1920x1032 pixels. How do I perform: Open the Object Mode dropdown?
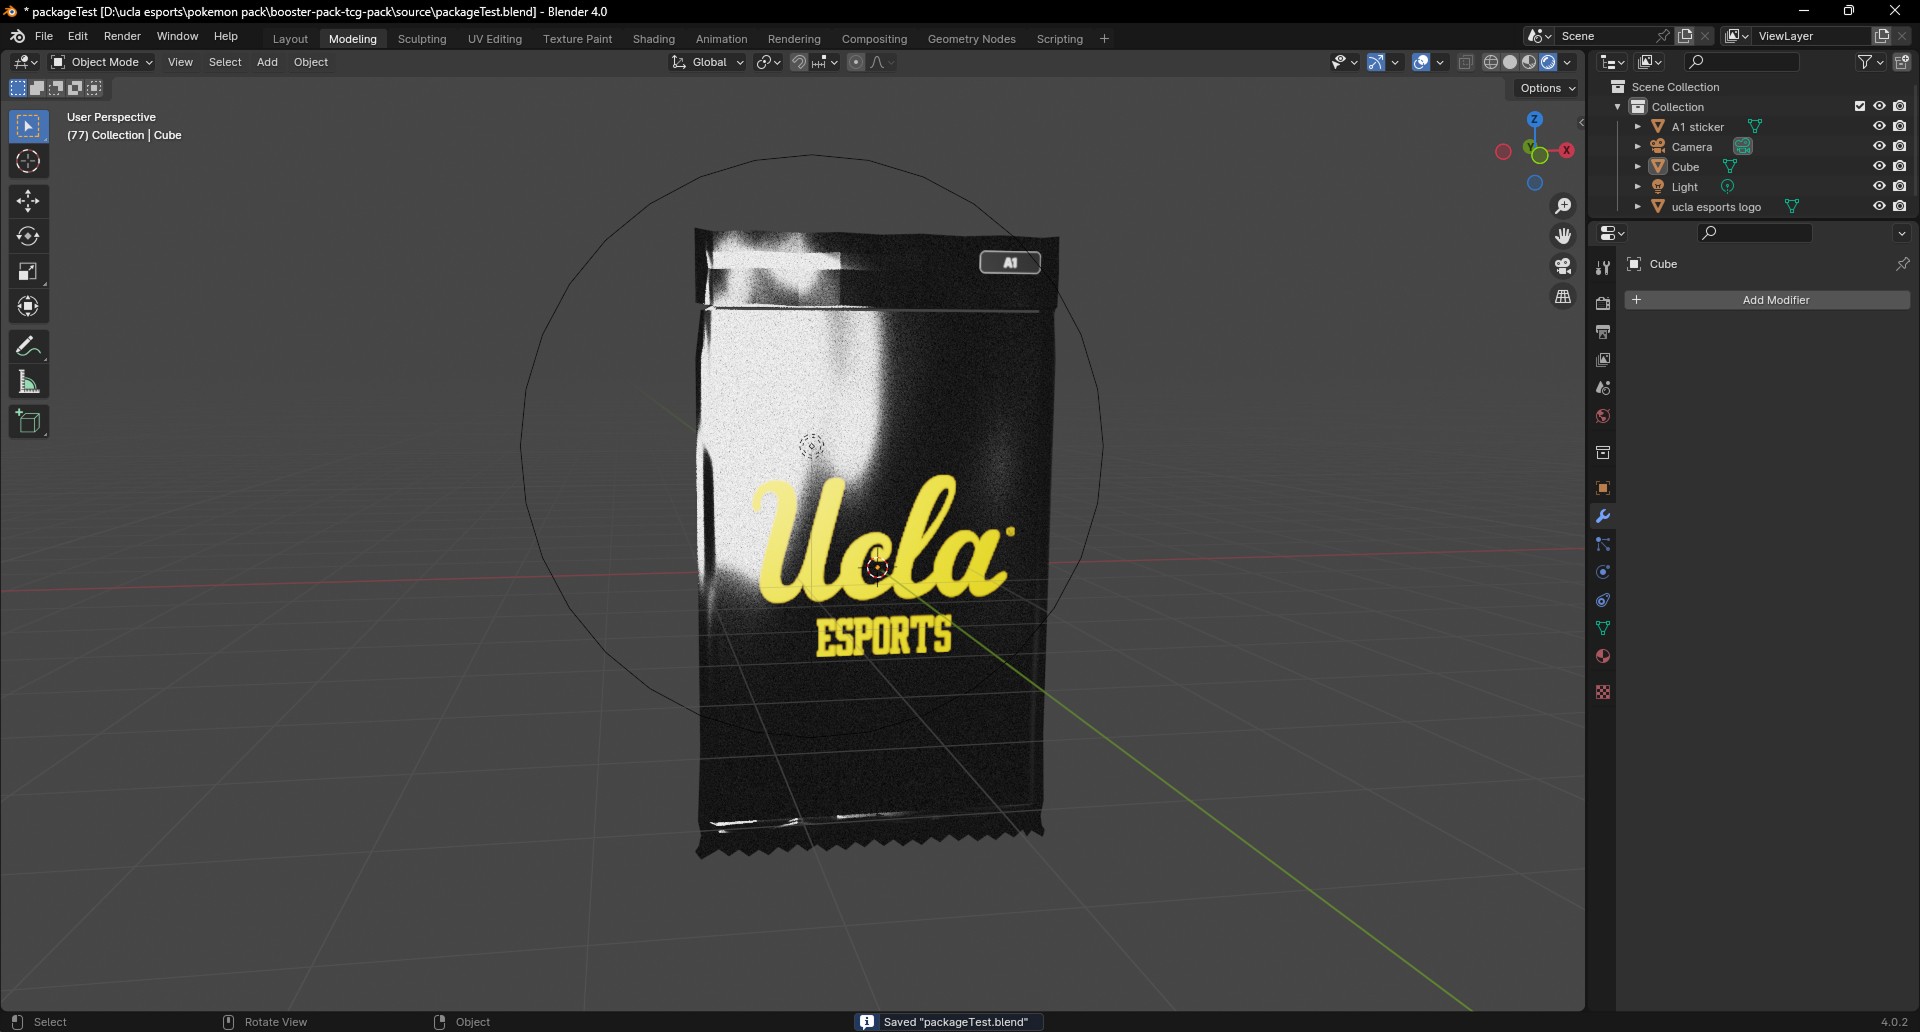tap(102, 62)
